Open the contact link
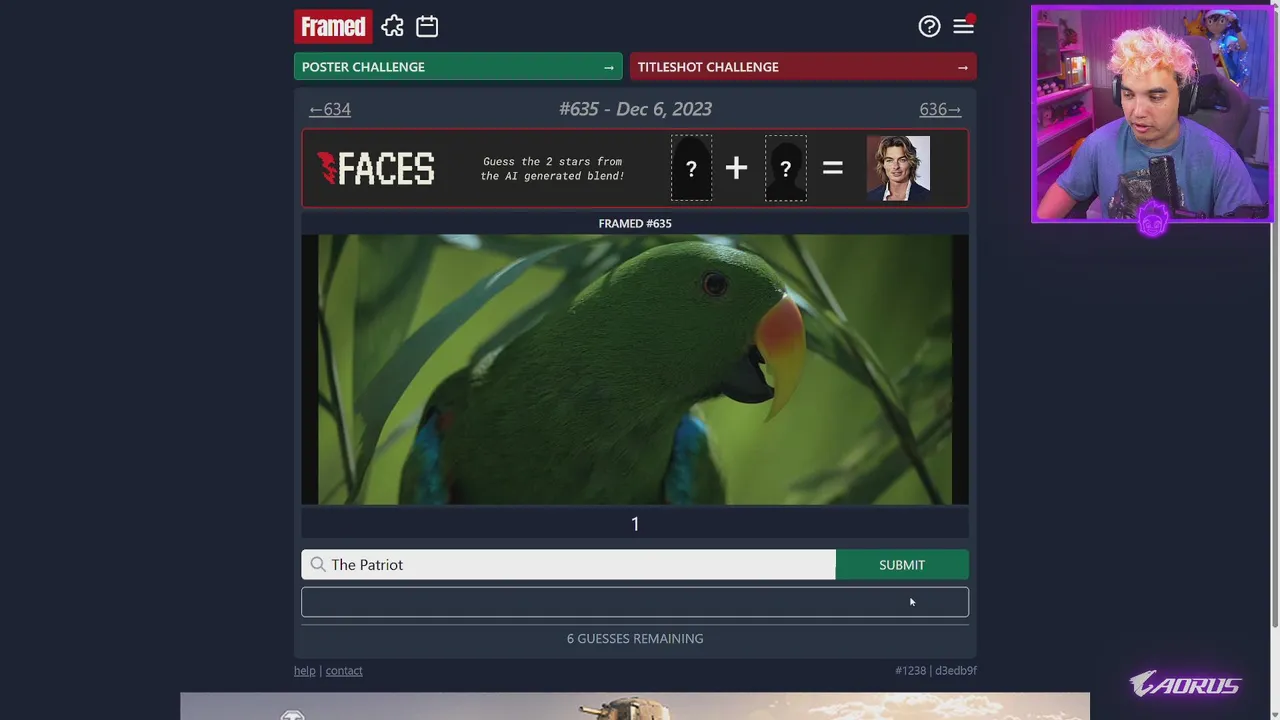 [344, 671]
